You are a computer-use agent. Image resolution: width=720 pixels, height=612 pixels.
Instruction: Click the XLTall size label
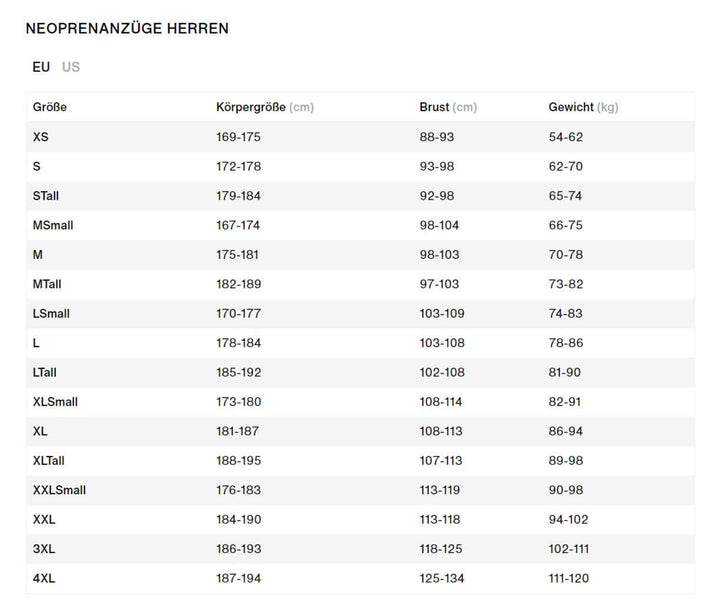(49, 461)
